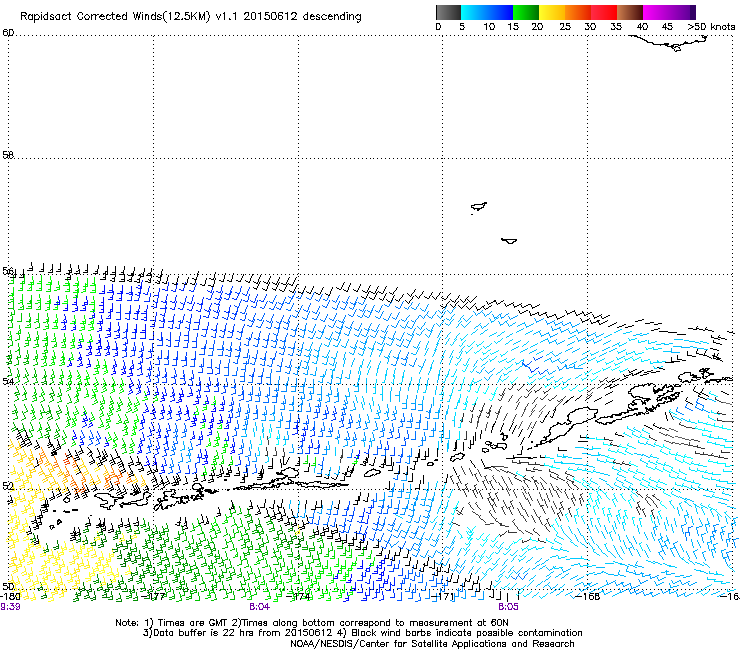Click the 'Data buffer is 22 hrs' note line
740x650 pixels.
[x=362, y=633]
